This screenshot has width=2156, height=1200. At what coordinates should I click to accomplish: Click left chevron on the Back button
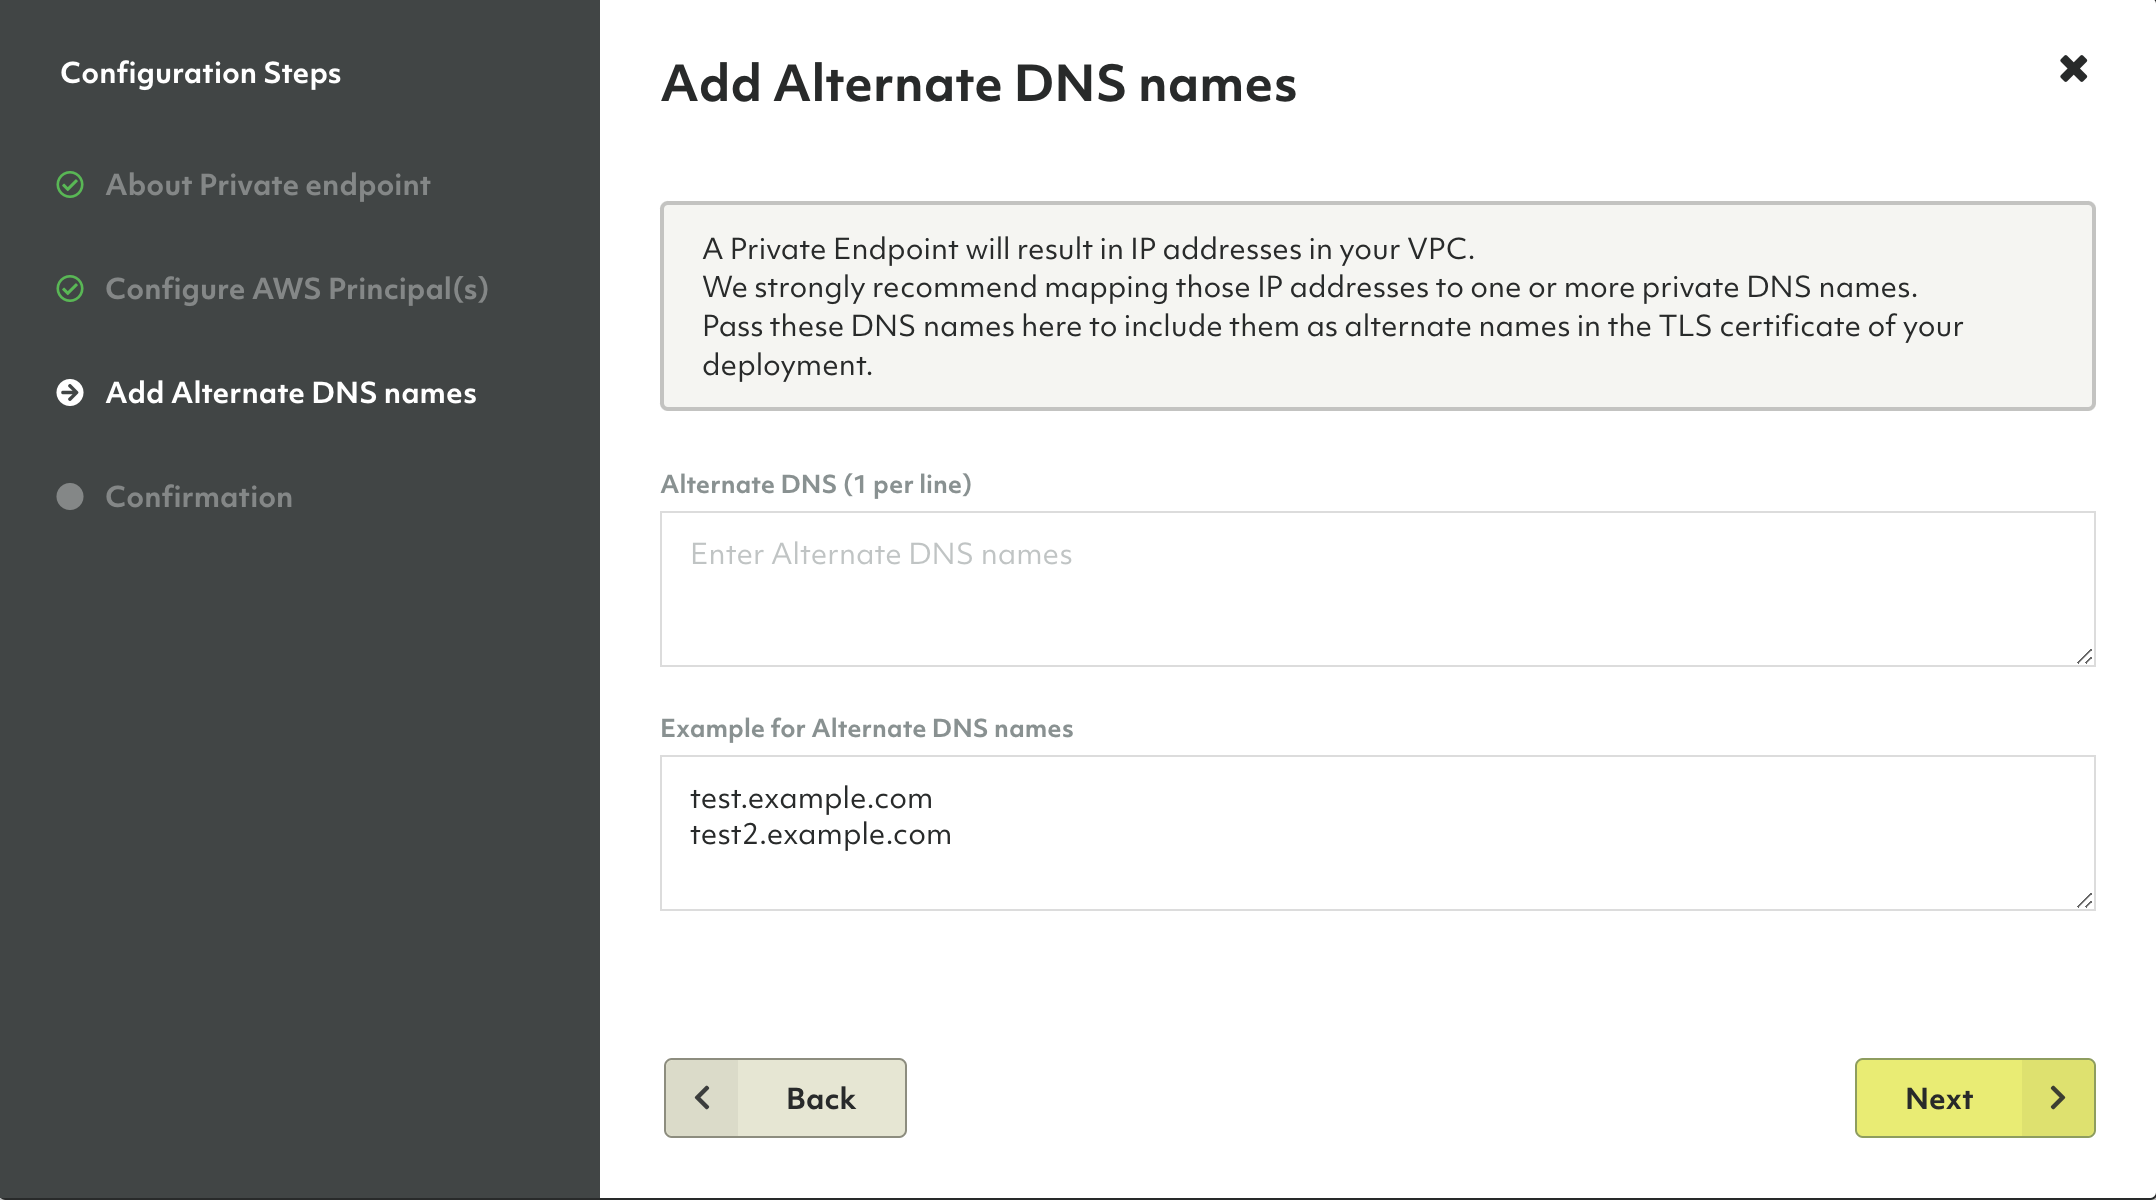click(x=703, y=1098)
